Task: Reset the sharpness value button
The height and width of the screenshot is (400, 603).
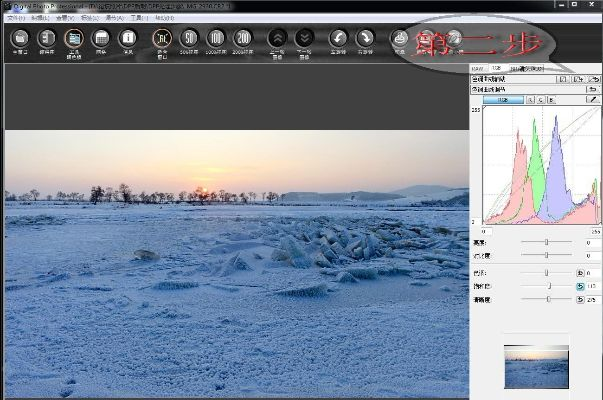Action: point(580,300)
